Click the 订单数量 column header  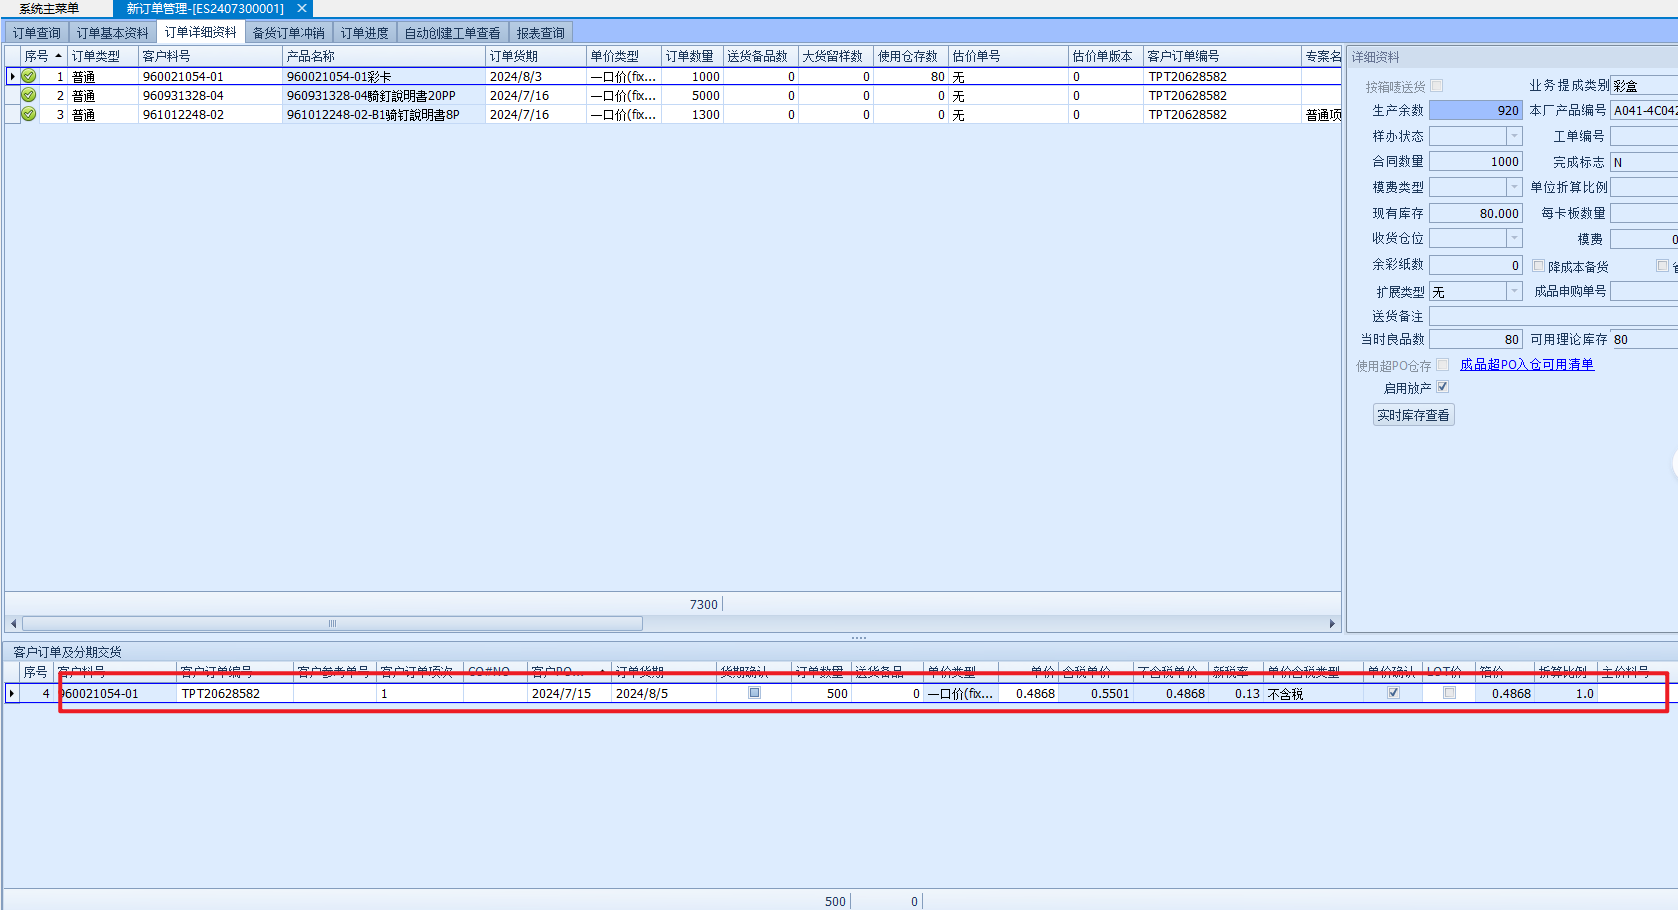pos(692,56)
